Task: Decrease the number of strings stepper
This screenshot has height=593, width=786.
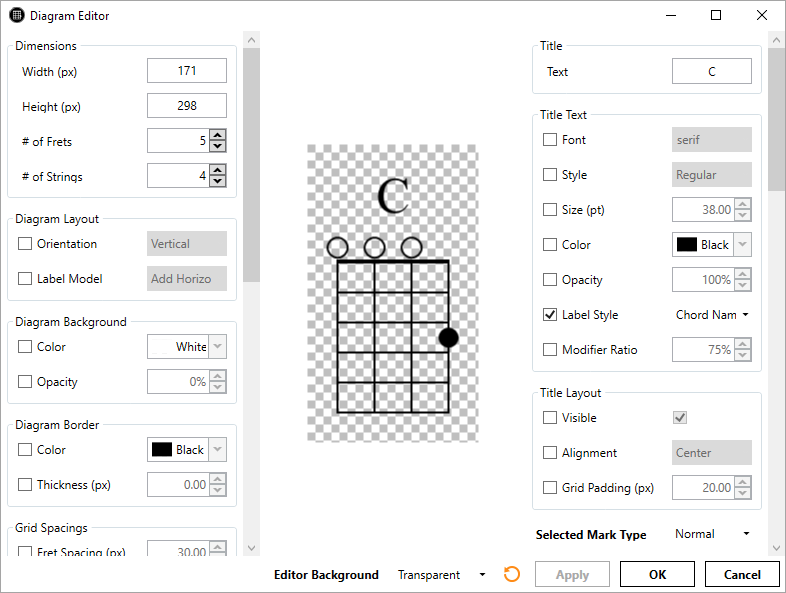Action: pyautogui.click(x=217, y=182)
